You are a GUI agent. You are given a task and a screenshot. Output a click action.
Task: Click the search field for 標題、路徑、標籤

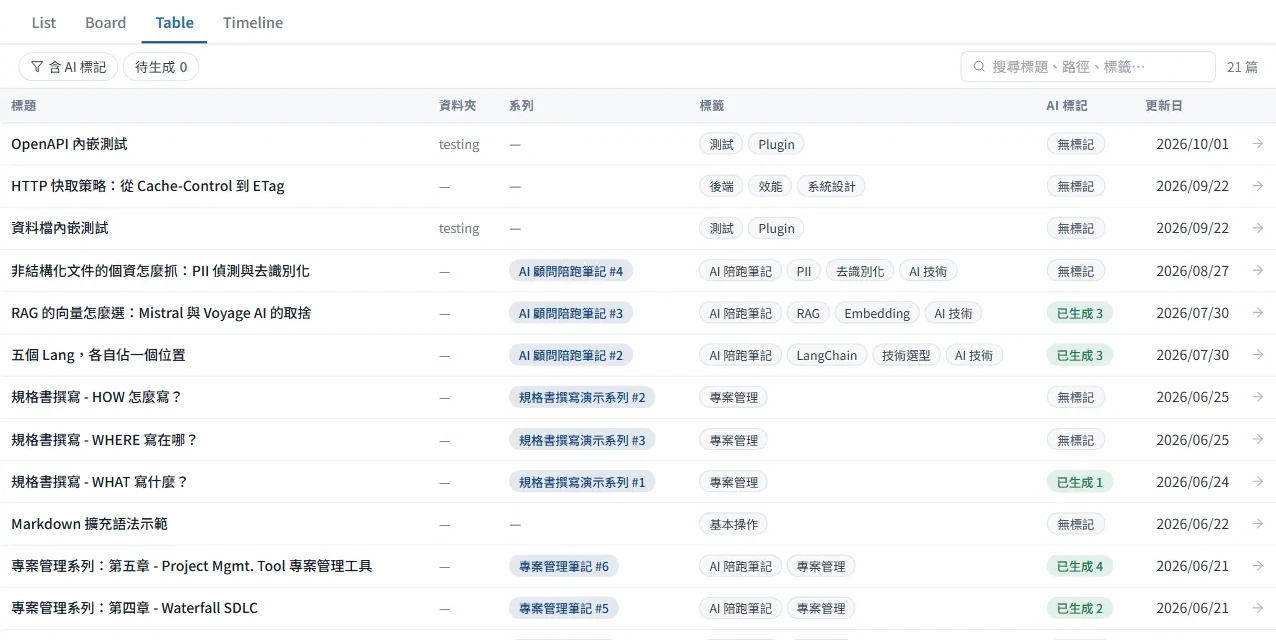pos(1088,67)
